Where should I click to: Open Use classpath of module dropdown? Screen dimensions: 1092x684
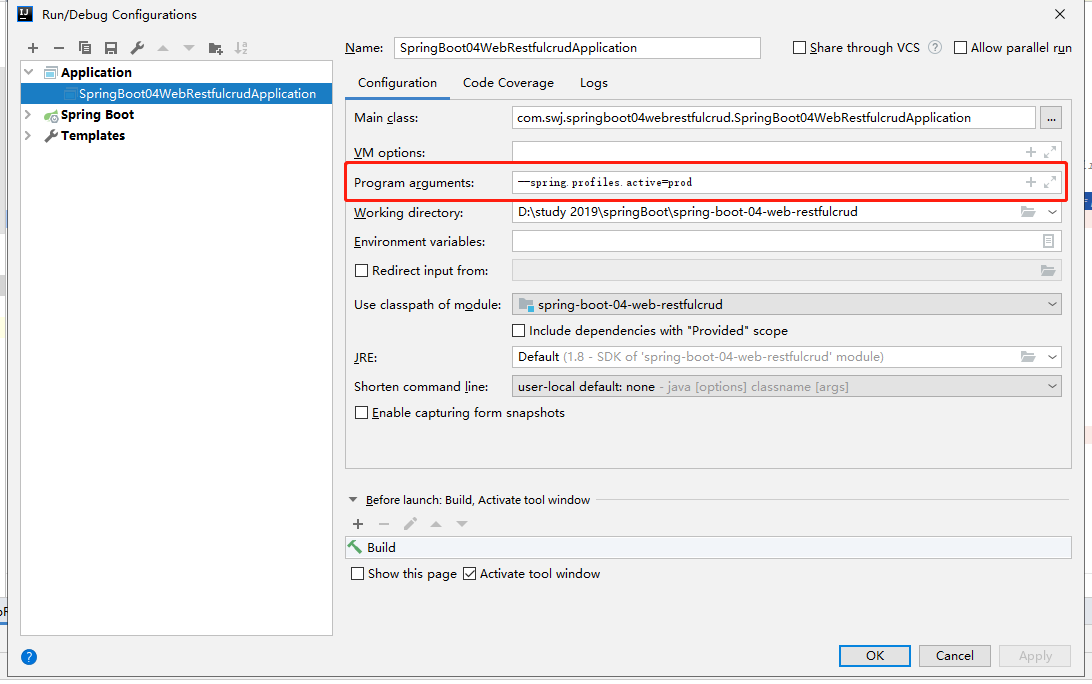(1052, 304)
